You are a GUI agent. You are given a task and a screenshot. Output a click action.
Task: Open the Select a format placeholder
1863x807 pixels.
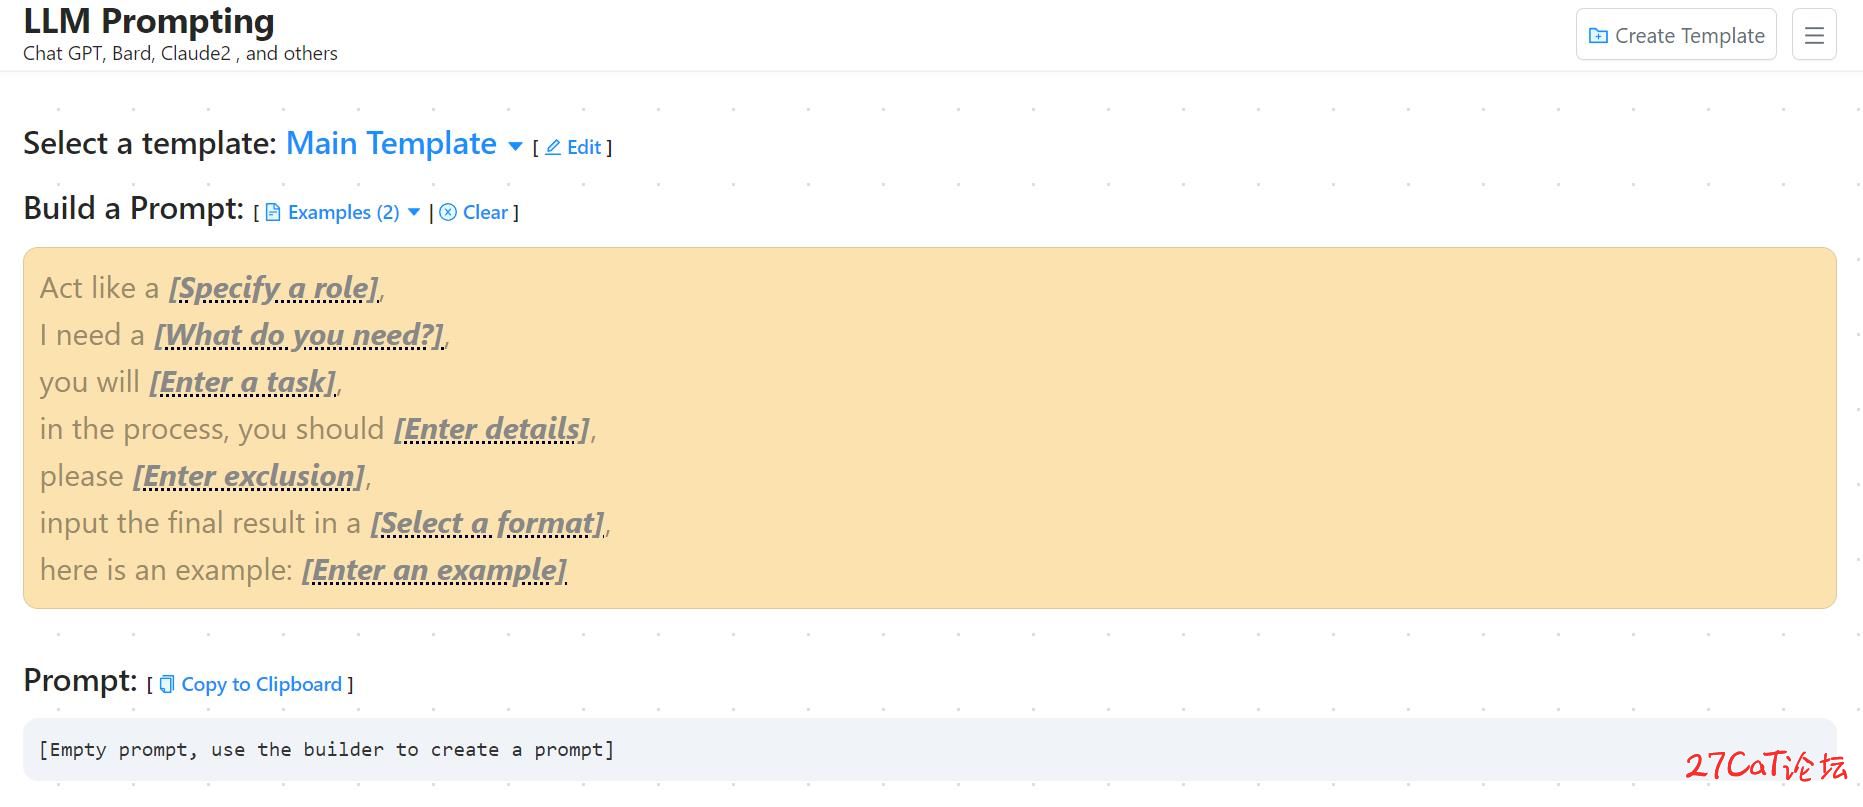pos(487,523)
